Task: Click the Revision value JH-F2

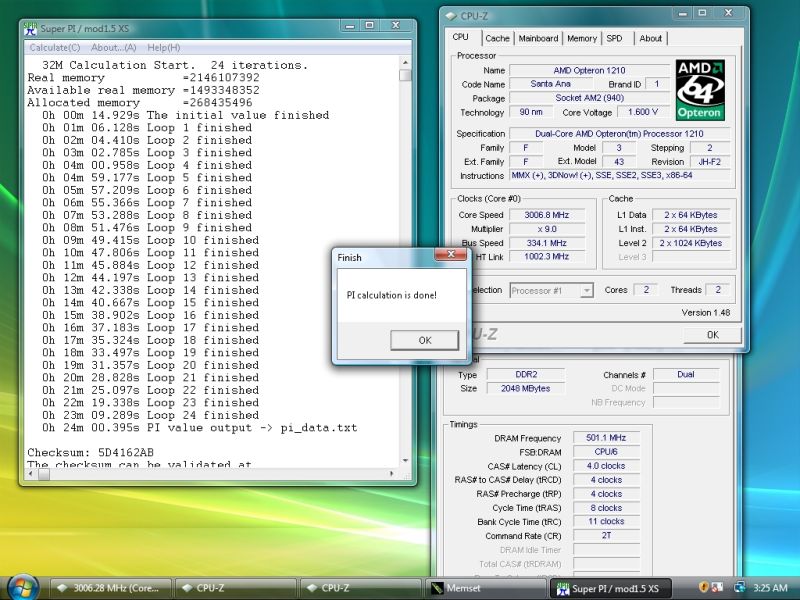Action: click(709, 162)
